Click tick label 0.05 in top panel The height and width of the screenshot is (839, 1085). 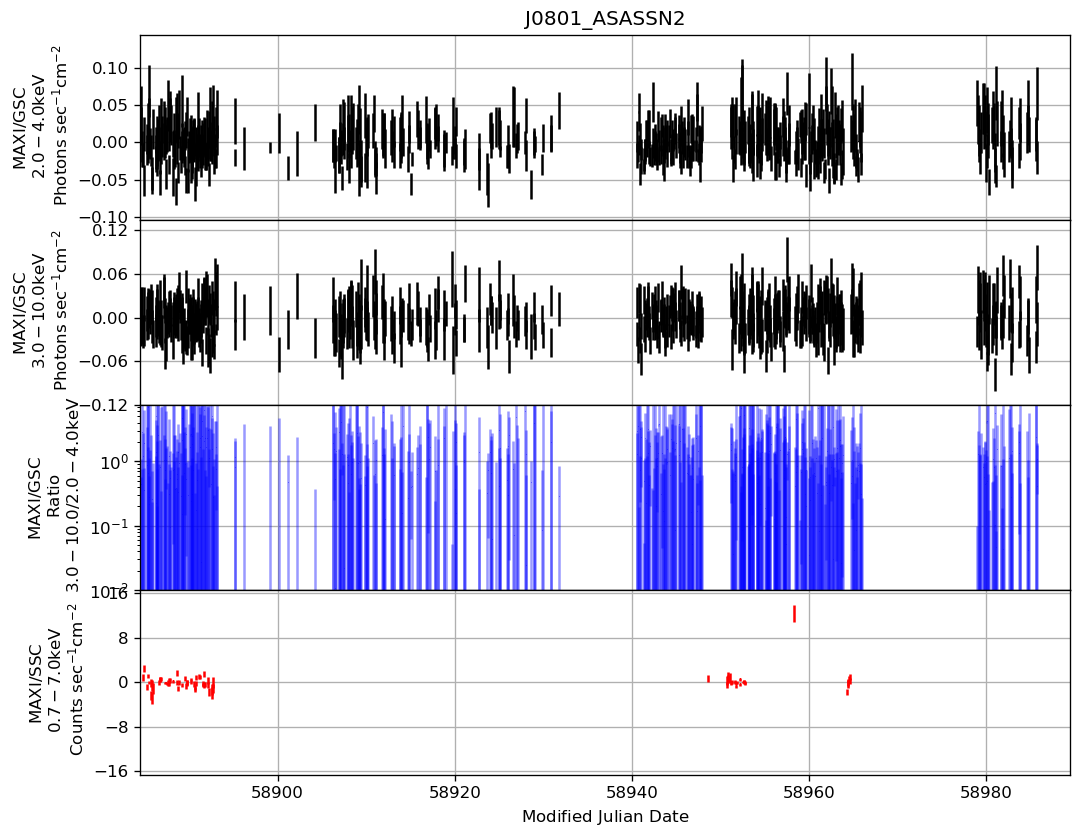pos(111,105)
